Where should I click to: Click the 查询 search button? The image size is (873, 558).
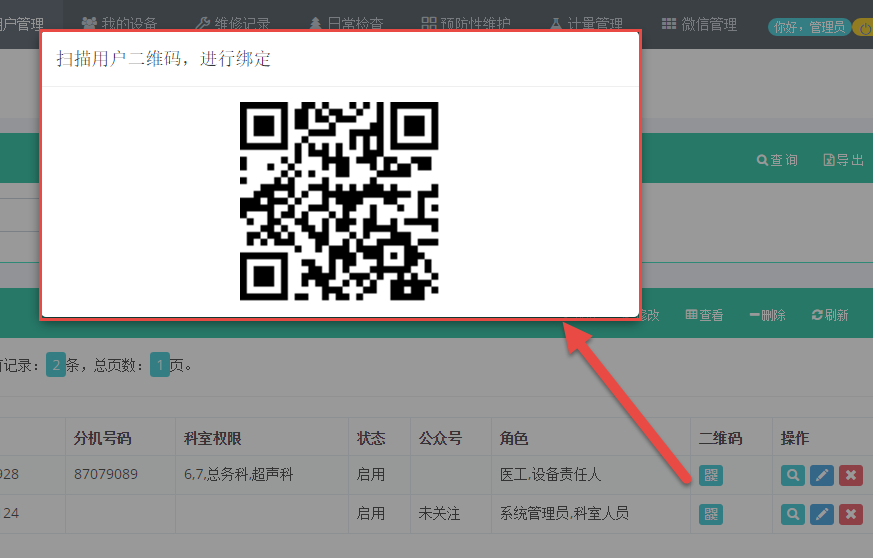[777, 160]
